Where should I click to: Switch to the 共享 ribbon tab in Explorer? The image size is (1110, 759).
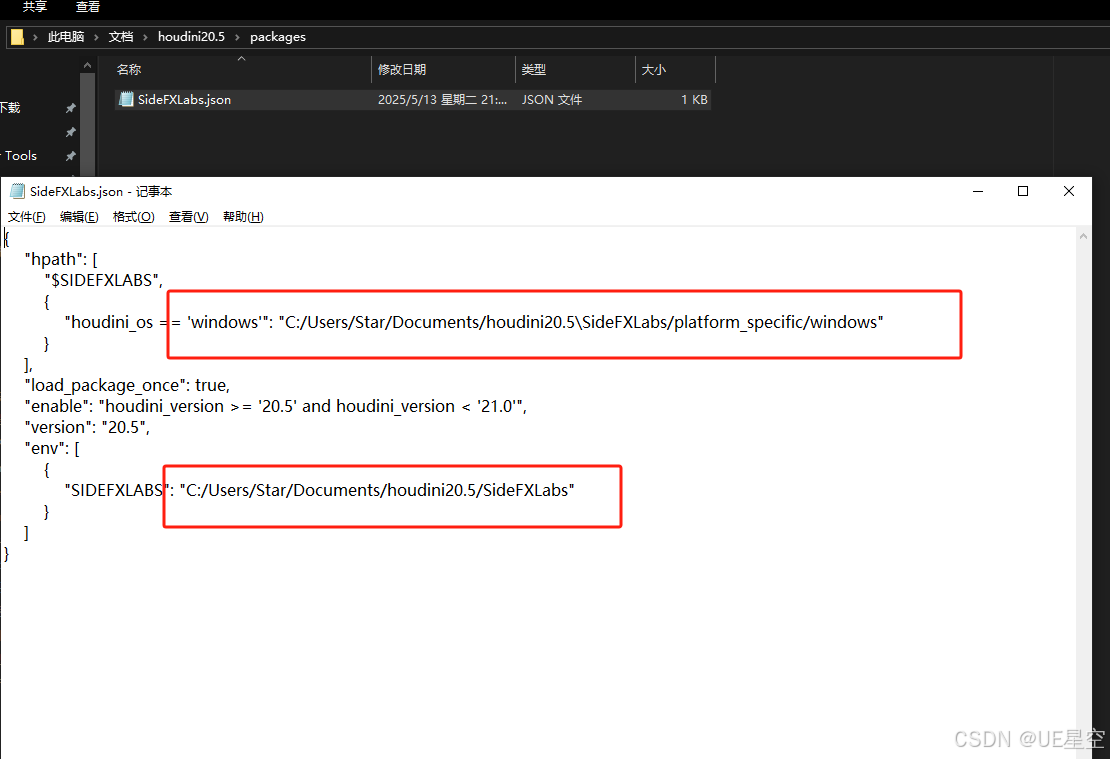35,7
